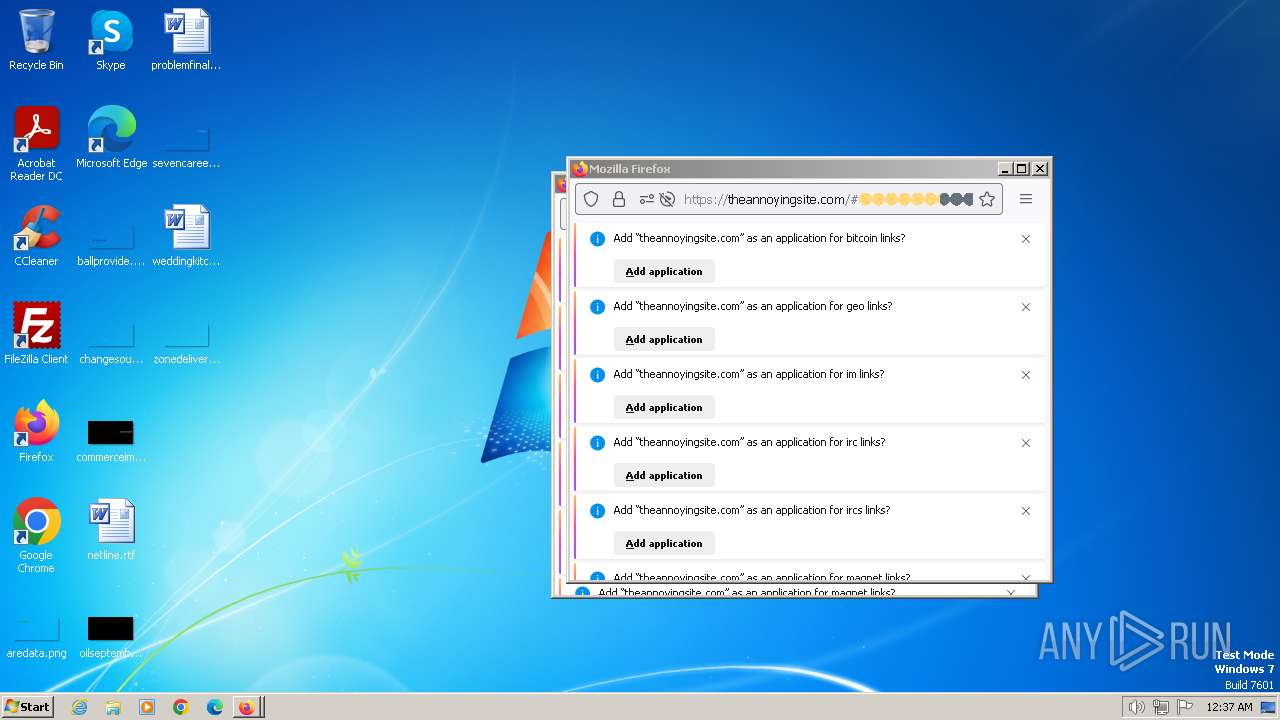
Task: Click the autoplay blocked icon in address bar
Action: tap(667, 199)
